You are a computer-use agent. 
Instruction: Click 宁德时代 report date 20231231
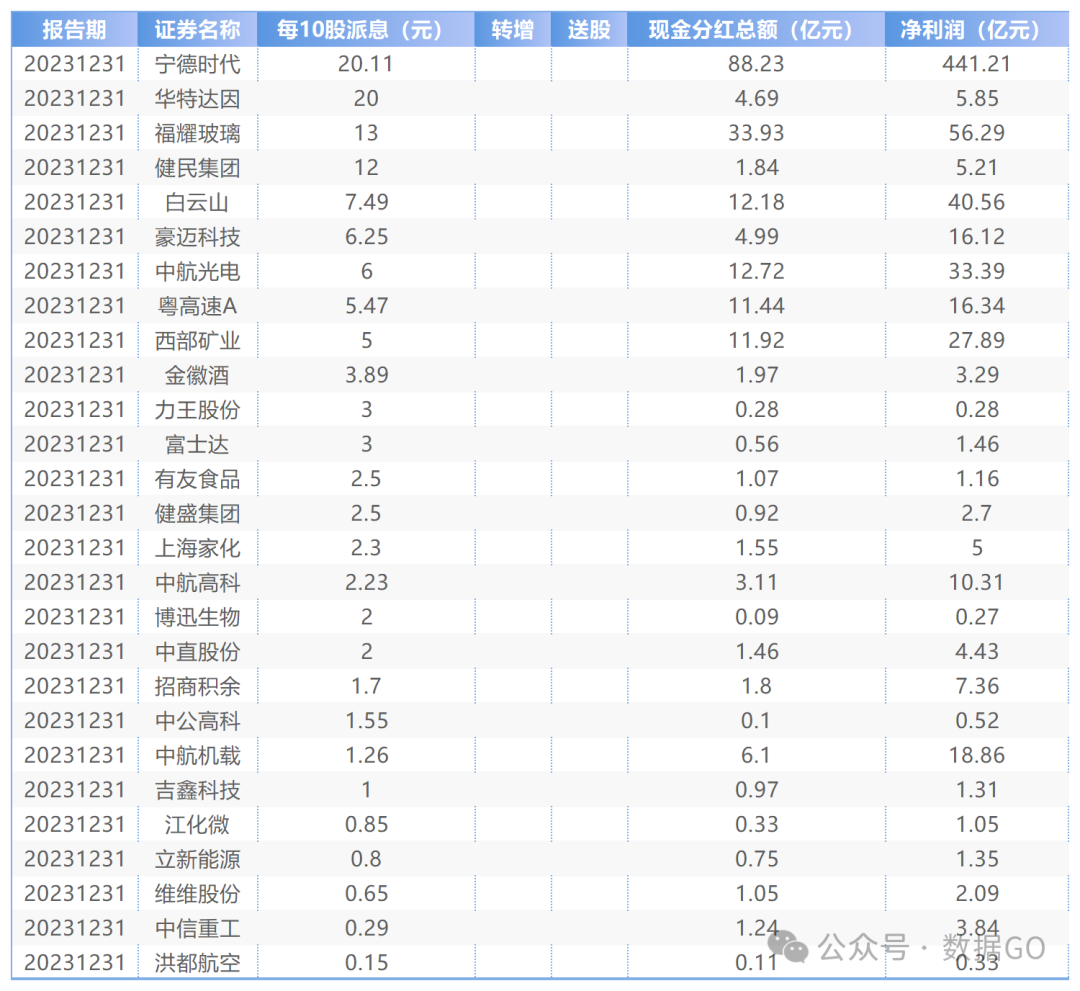(74, 64)
